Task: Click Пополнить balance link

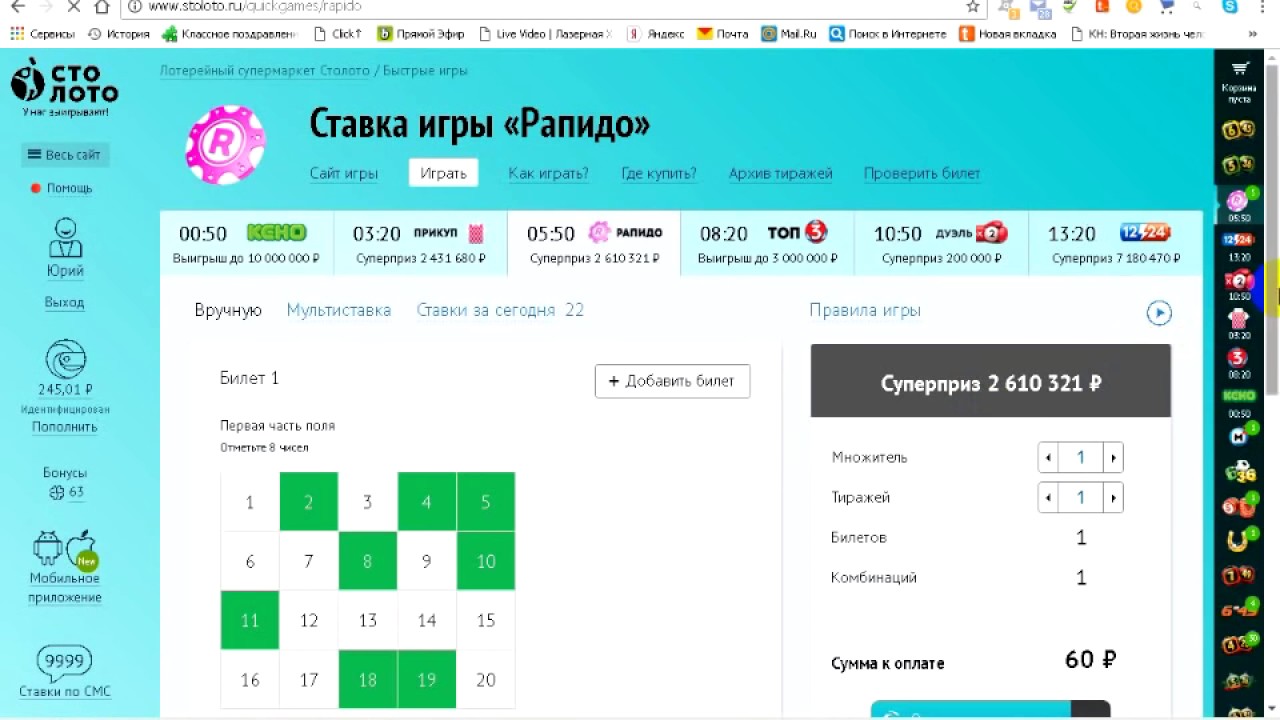Action: 64,427
